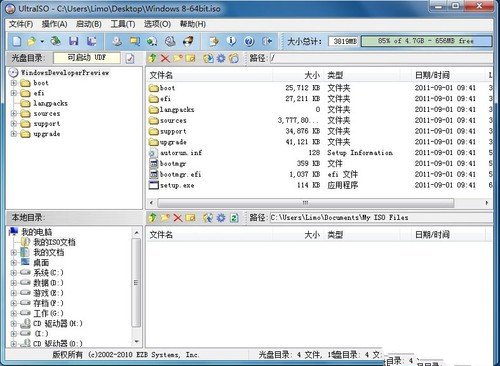
Task: Click the Add files icon in main toolbar
Action: 214,41
